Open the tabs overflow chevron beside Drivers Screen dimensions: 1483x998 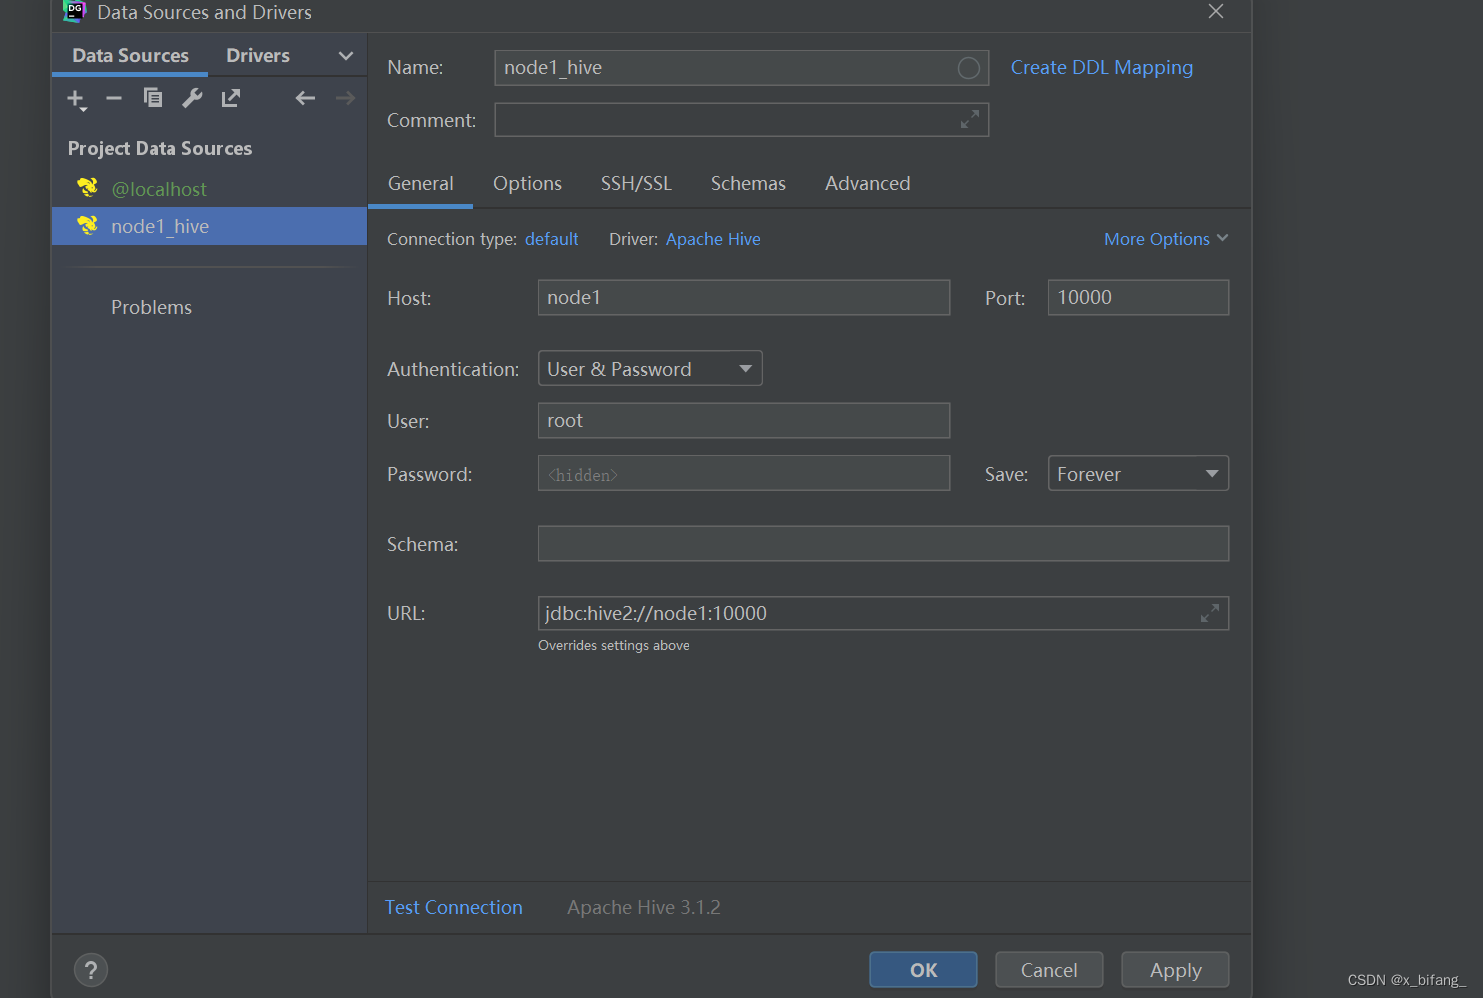(346, 56)
